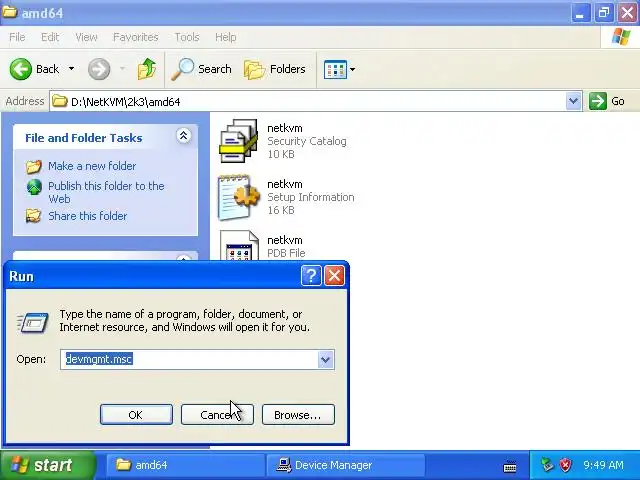Click the folder icon in the address bar
640x480 pixels.
click(60, 101)
